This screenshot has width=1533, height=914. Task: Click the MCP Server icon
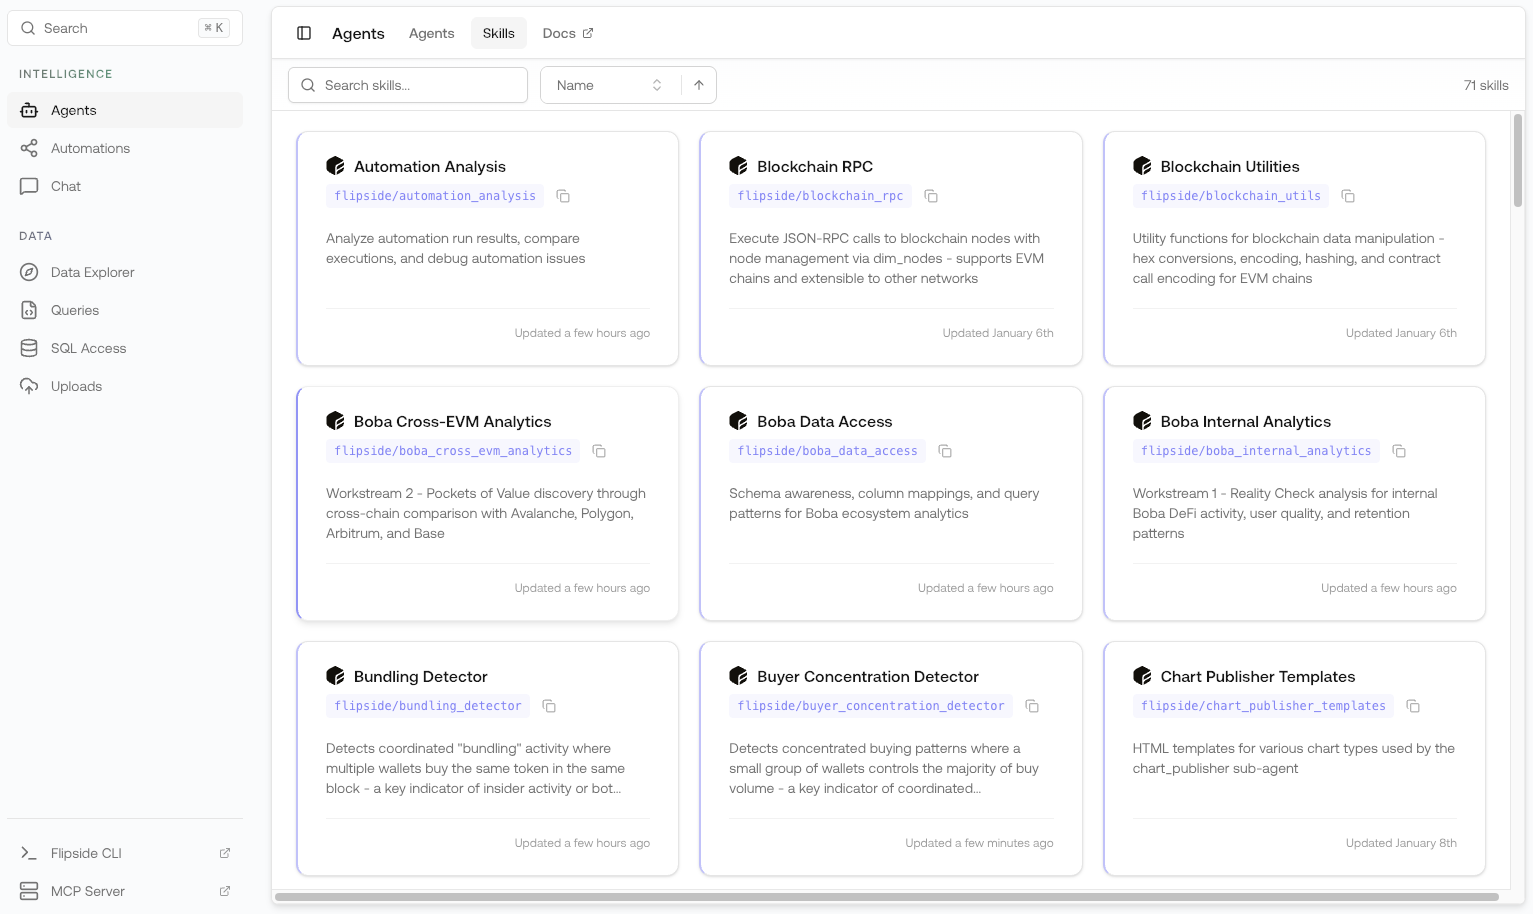tap(29, 891)
